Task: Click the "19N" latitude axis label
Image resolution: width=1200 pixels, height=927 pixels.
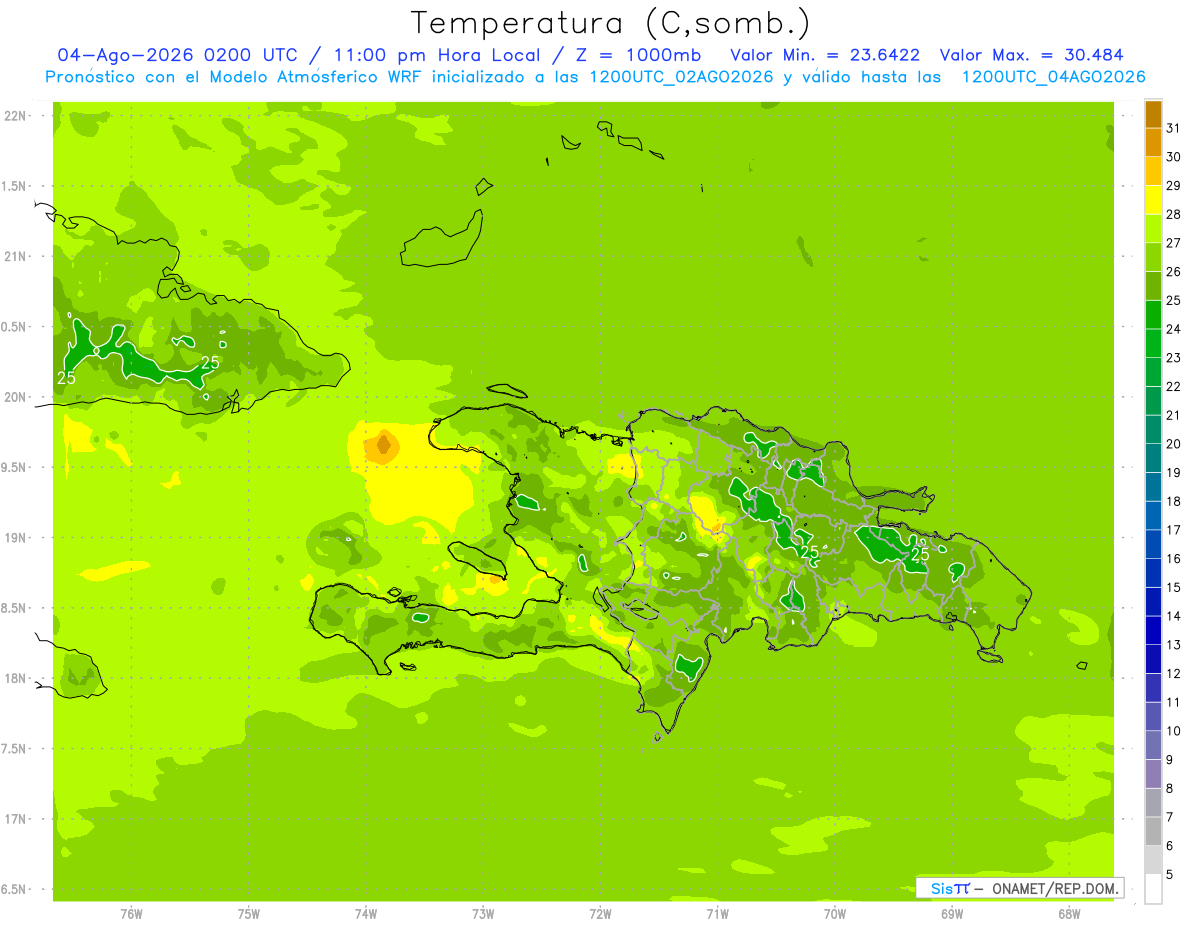Action: [x=15, y=538]
